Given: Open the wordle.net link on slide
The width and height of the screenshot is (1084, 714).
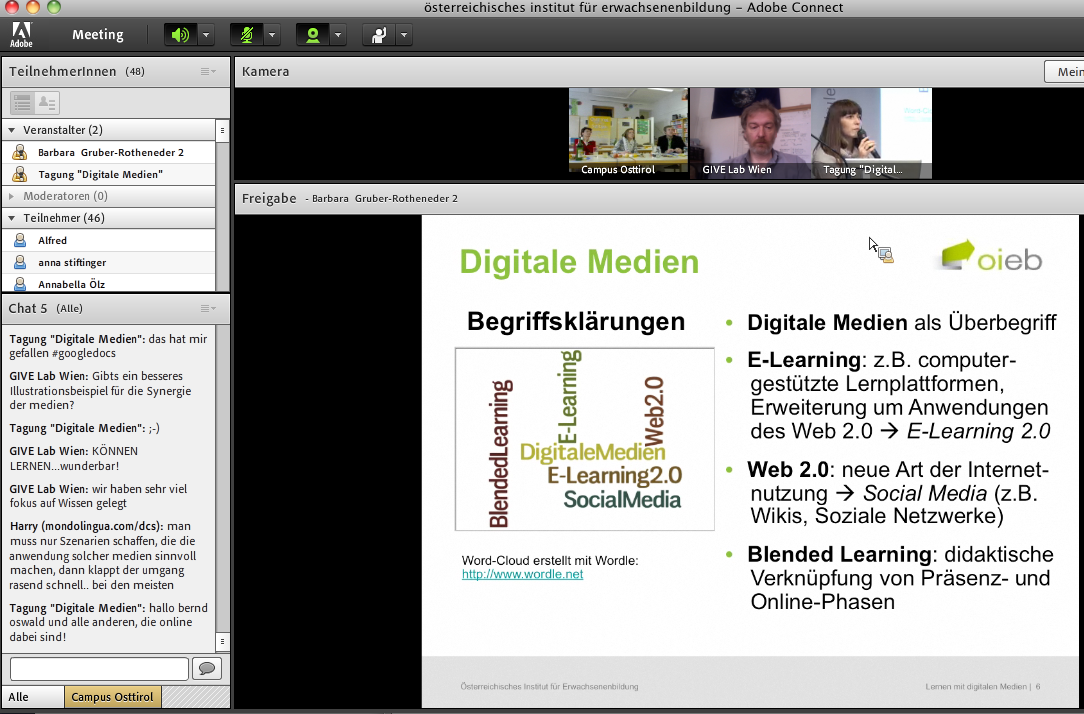Looking at the screenshot, I should tap(522, 574).
